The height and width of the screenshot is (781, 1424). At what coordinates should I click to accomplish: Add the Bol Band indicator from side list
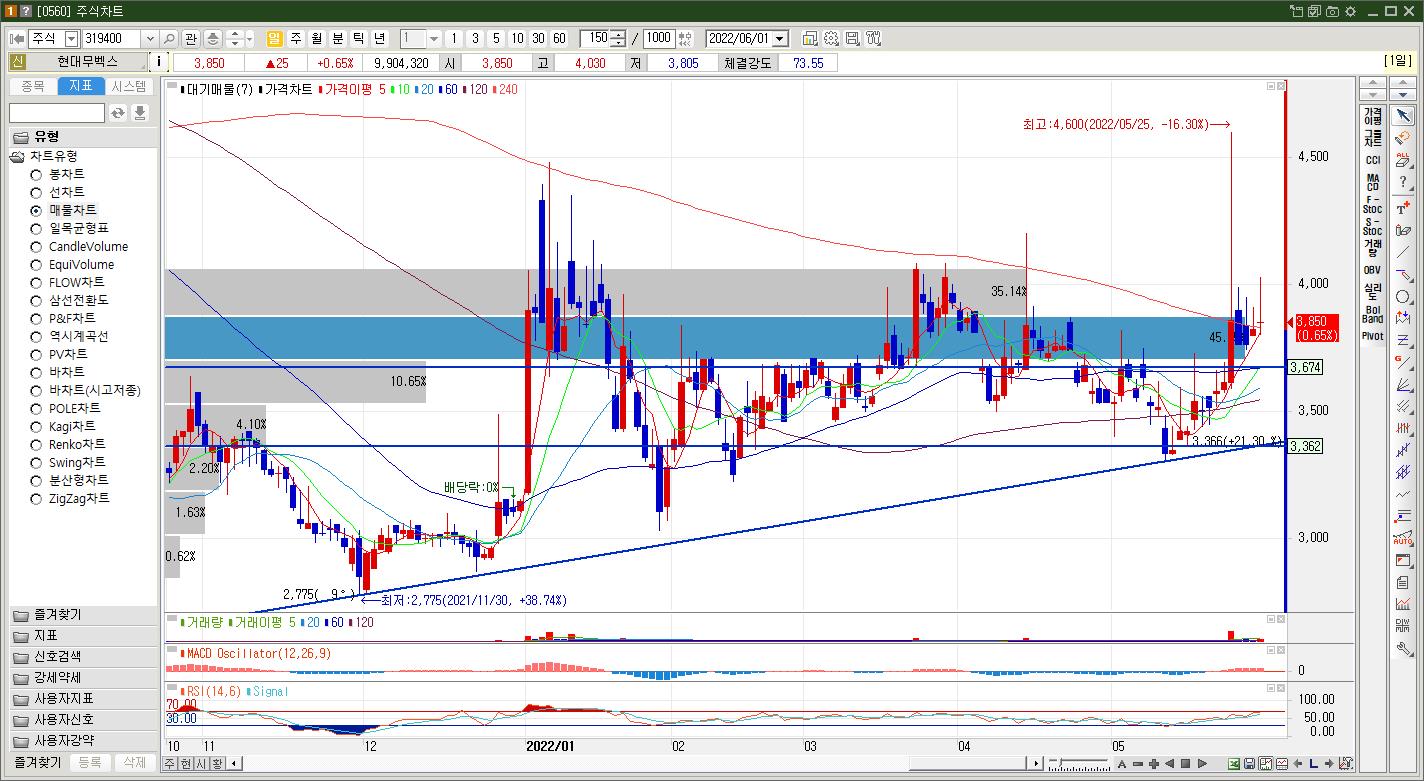pyautogui.click(x=1372, y=314)
